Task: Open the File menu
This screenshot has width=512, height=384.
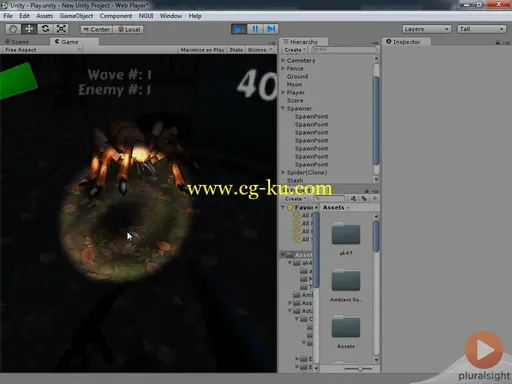Action: tap(8, 16)
